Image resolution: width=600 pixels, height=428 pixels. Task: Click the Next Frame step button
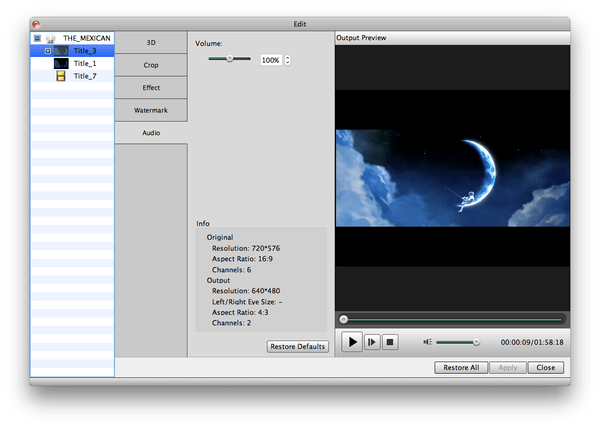point(372,342)
